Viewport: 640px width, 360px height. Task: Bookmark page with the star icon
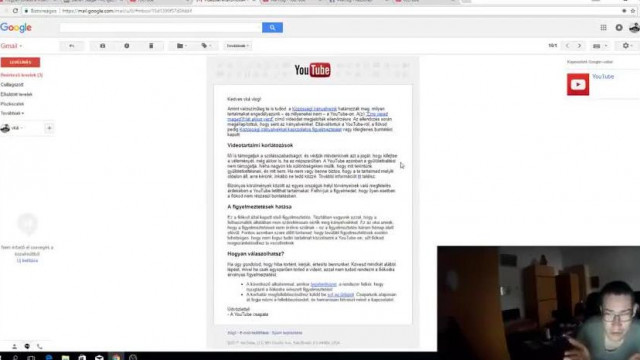[633, 11]
